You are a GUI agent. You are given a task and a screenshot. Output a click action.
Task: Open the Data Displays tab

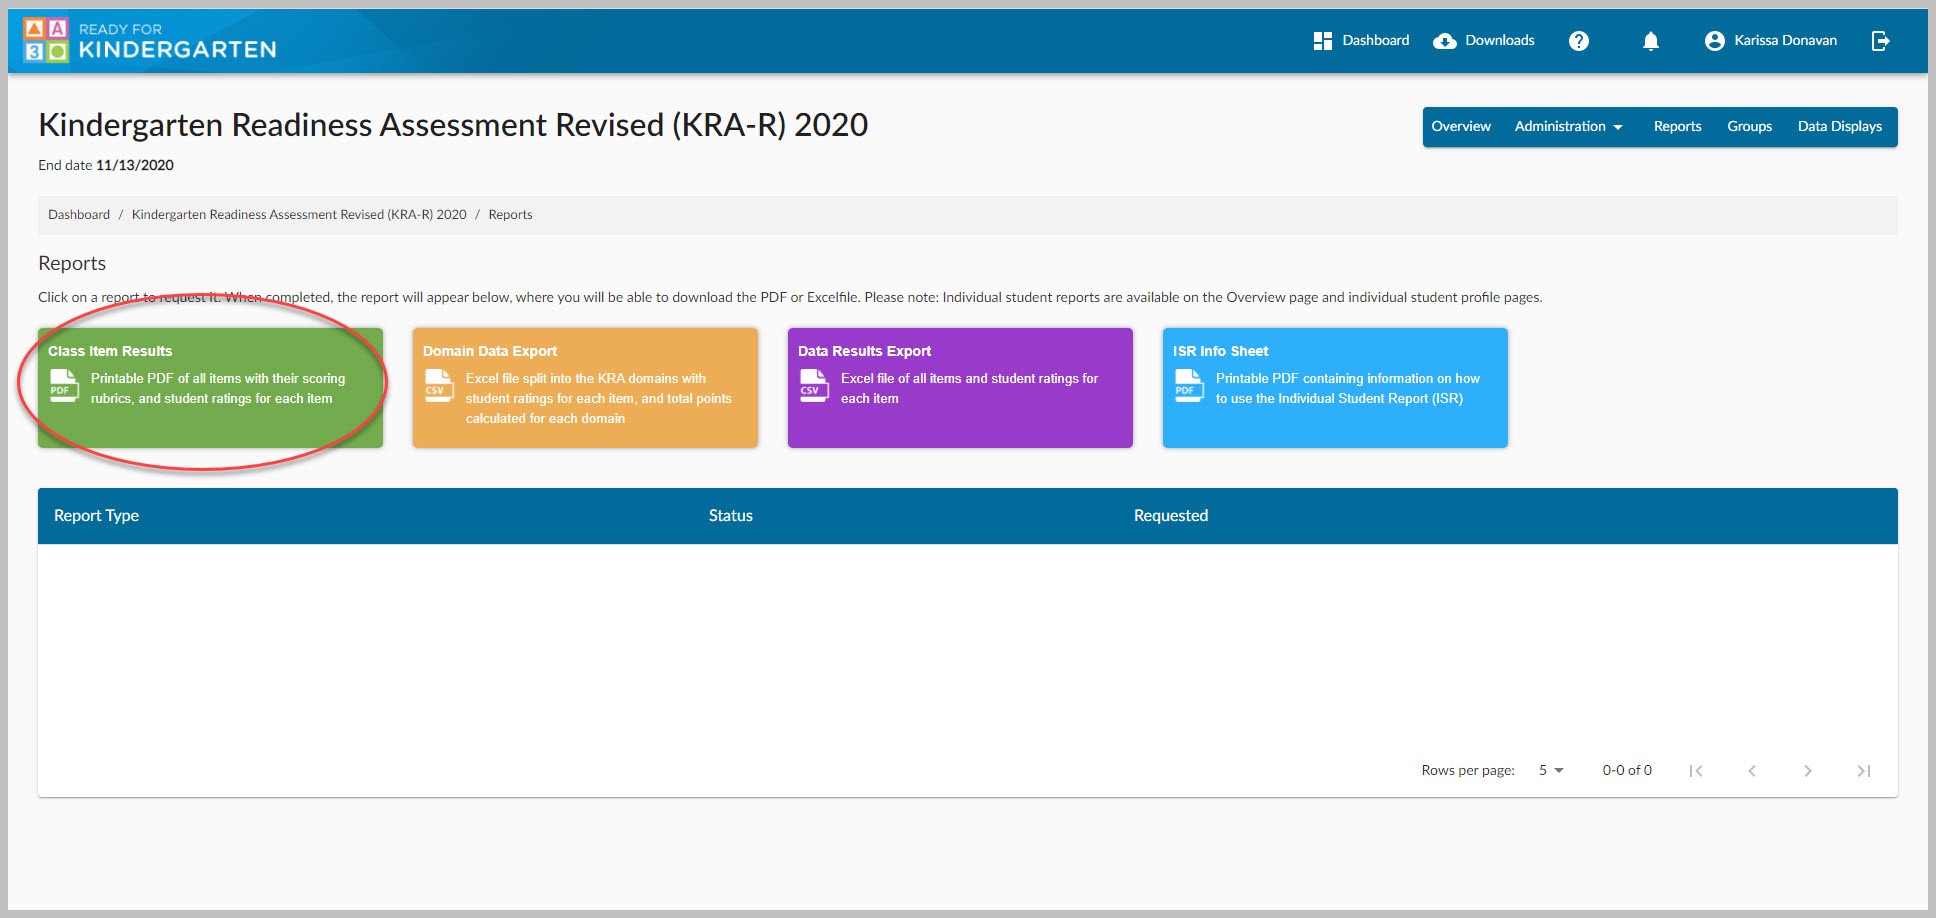click(x=1839, y=127)
